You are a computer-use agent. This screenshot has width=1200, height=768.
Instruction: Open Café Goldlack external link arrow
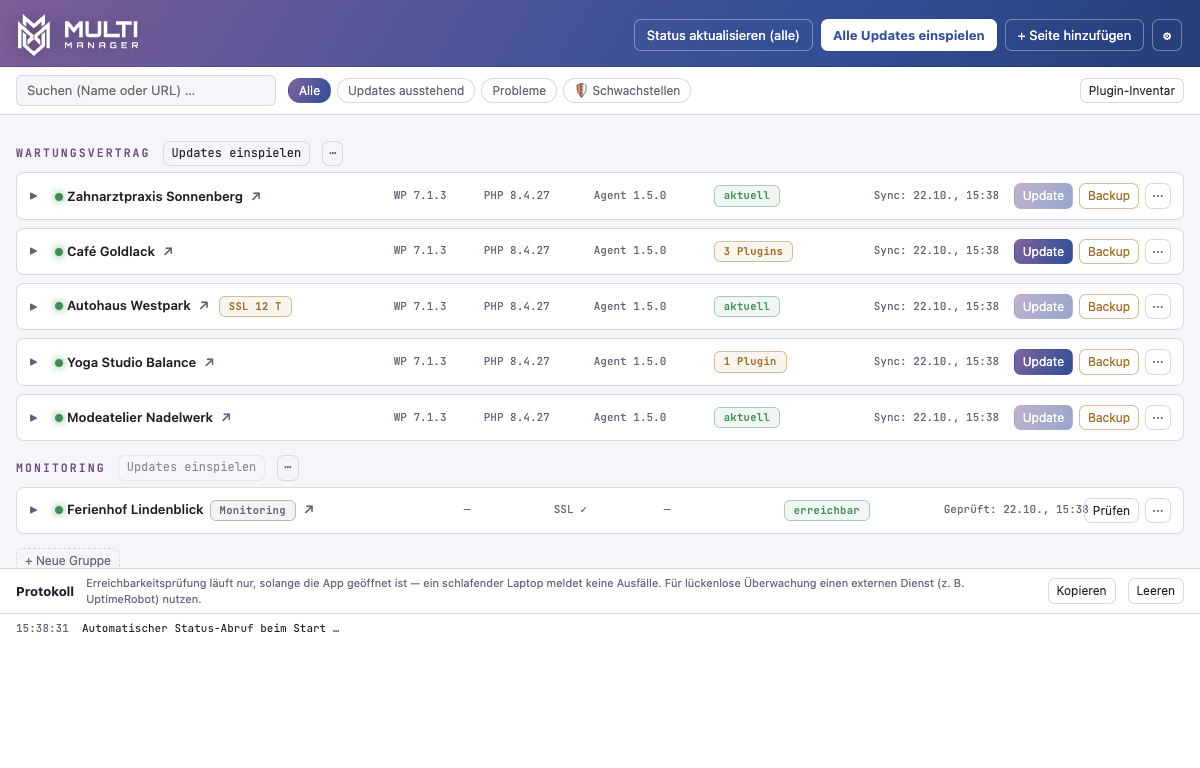pyautogui.click(x=168, y=251)
